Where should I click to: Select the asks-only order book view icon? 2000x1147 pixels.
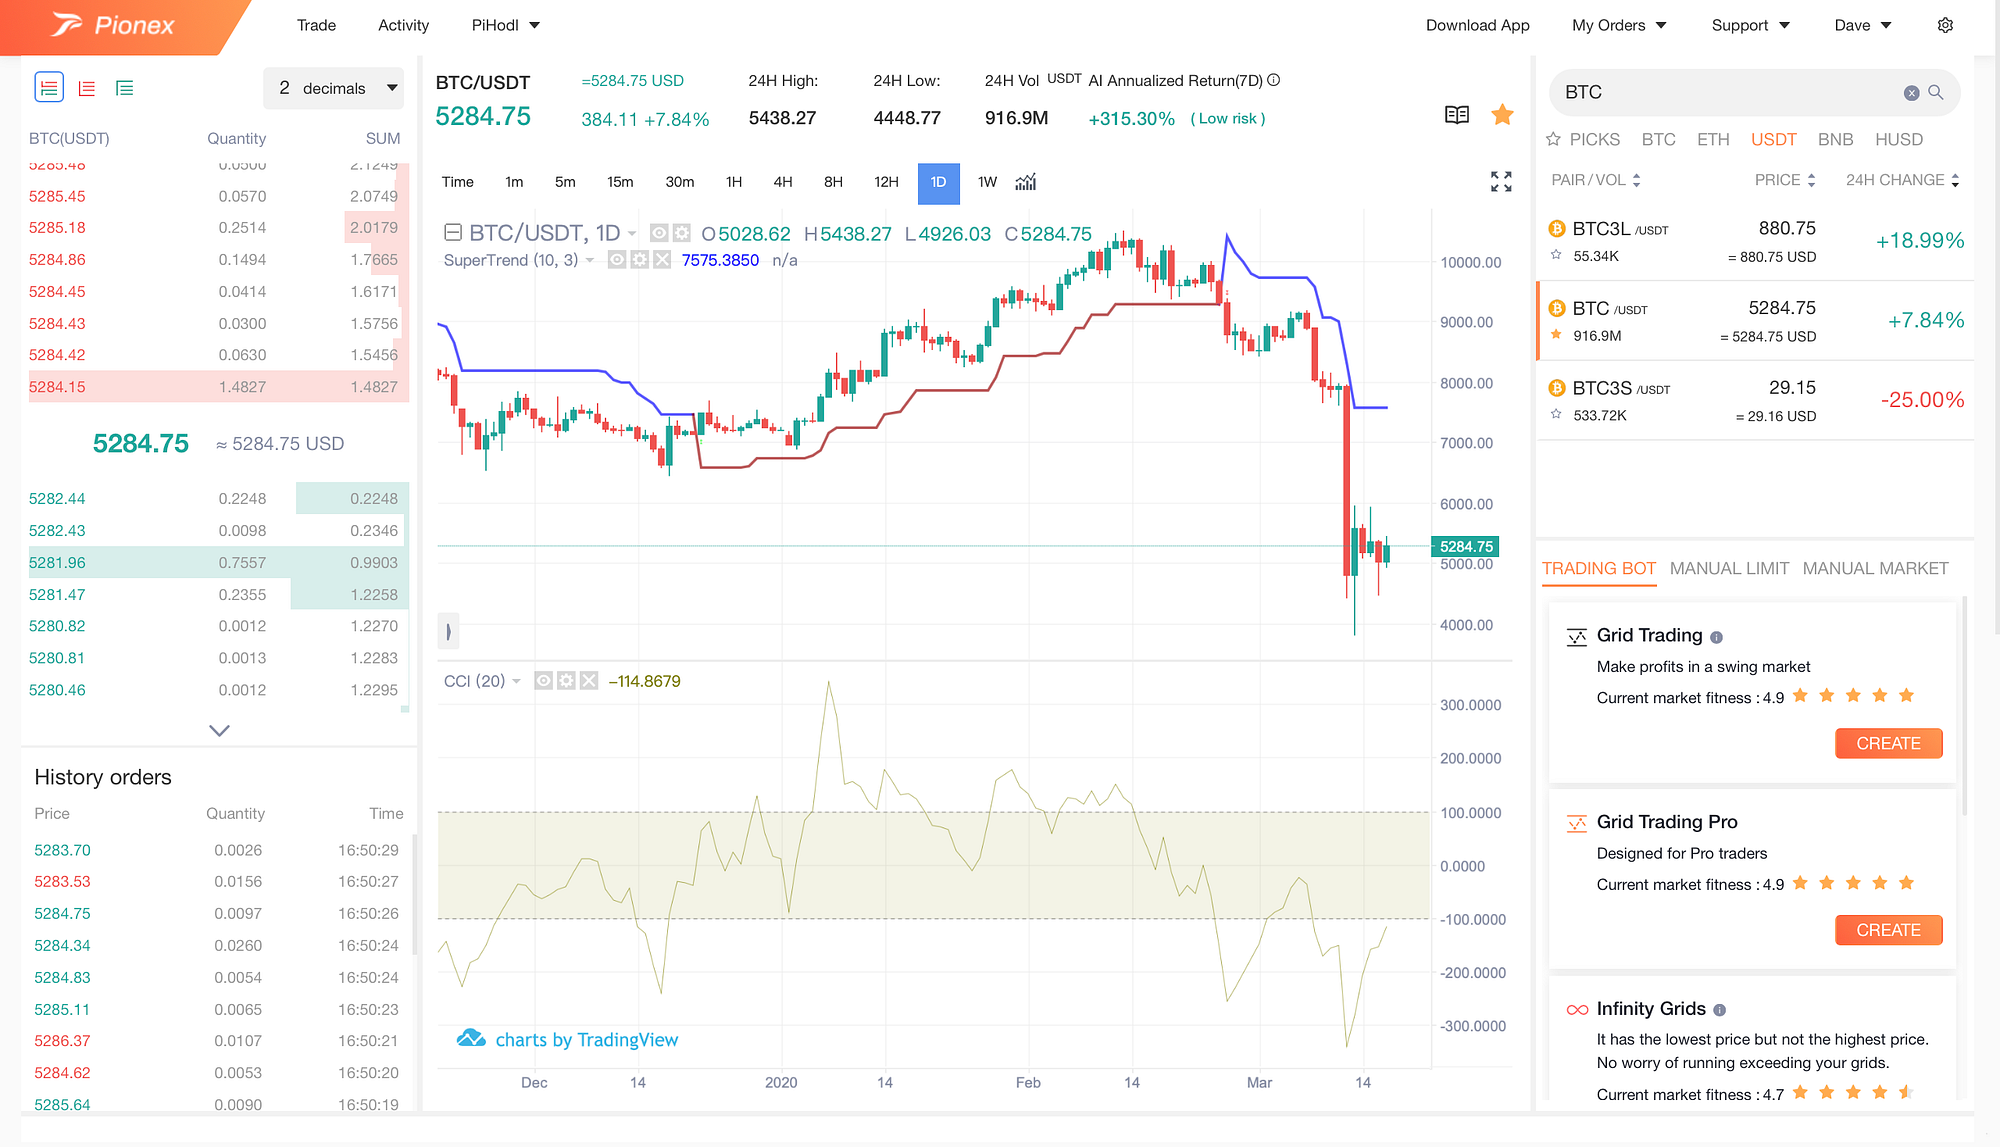click(x=87, y=88)
